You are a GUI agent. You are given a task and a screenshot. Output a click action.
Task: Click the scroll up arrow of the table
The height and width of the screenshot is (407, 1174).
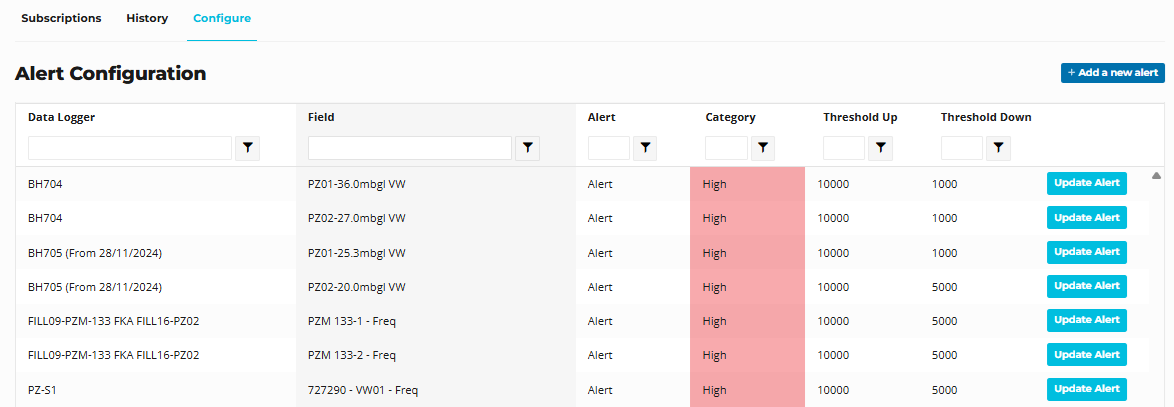point(1156,176)
